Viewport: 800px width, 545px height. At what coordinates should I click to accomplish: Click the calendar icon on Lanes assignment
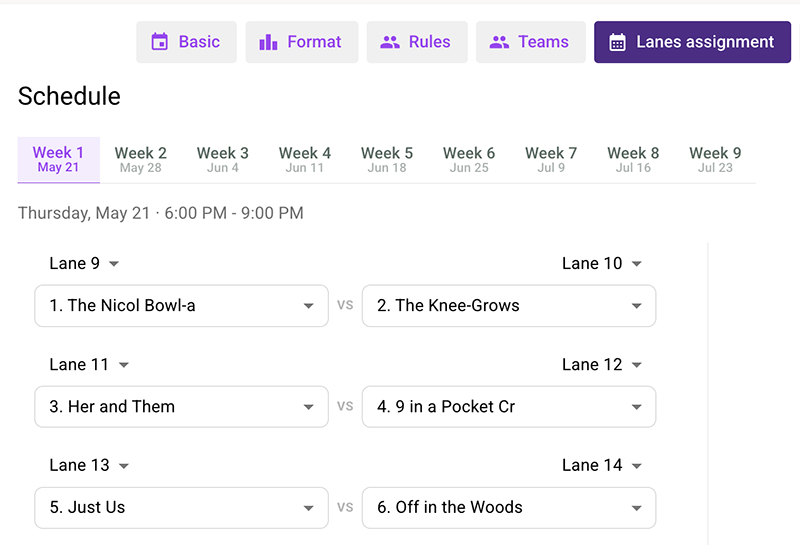pyautogui.click(x=617, y=42)
